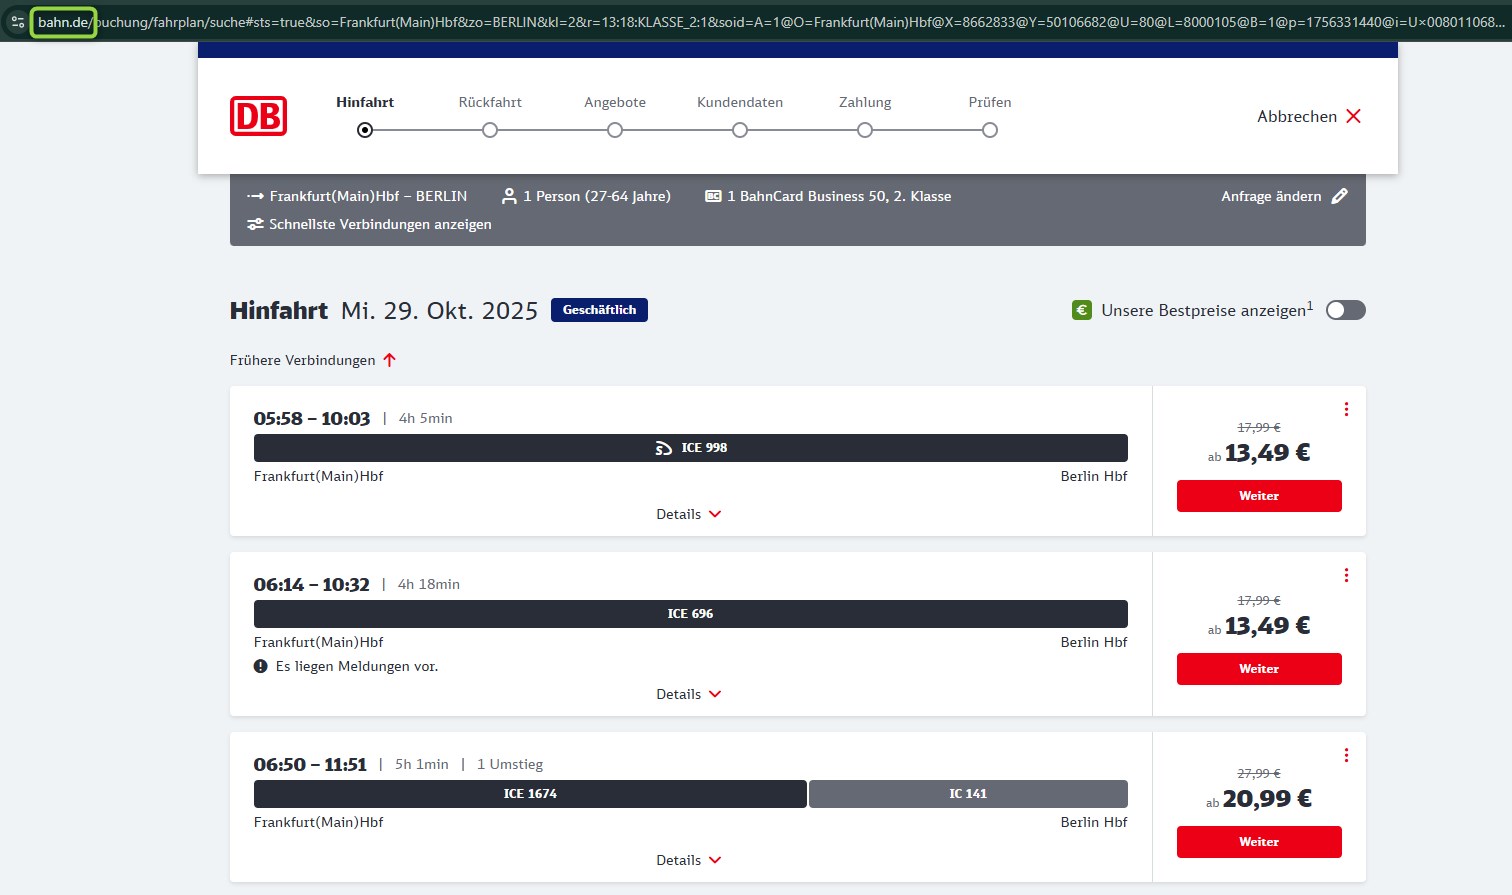Click the DB logo
This screenshot has width=1512, height=895.
[258, 116]
